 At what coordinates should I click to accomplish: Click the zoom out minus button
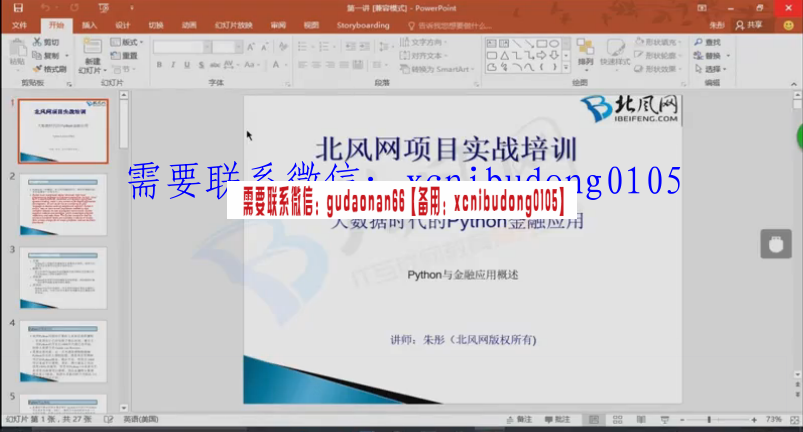(682, 420)
